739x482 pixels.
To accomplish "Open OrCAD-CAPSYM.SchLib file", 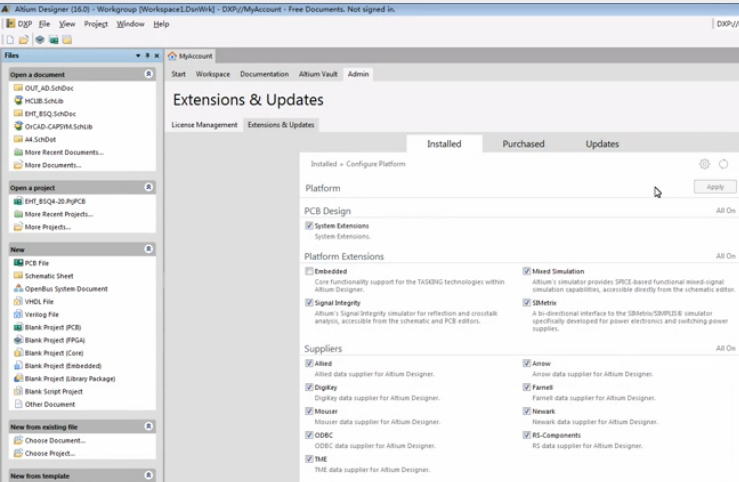I will click(x=58, y=126).
